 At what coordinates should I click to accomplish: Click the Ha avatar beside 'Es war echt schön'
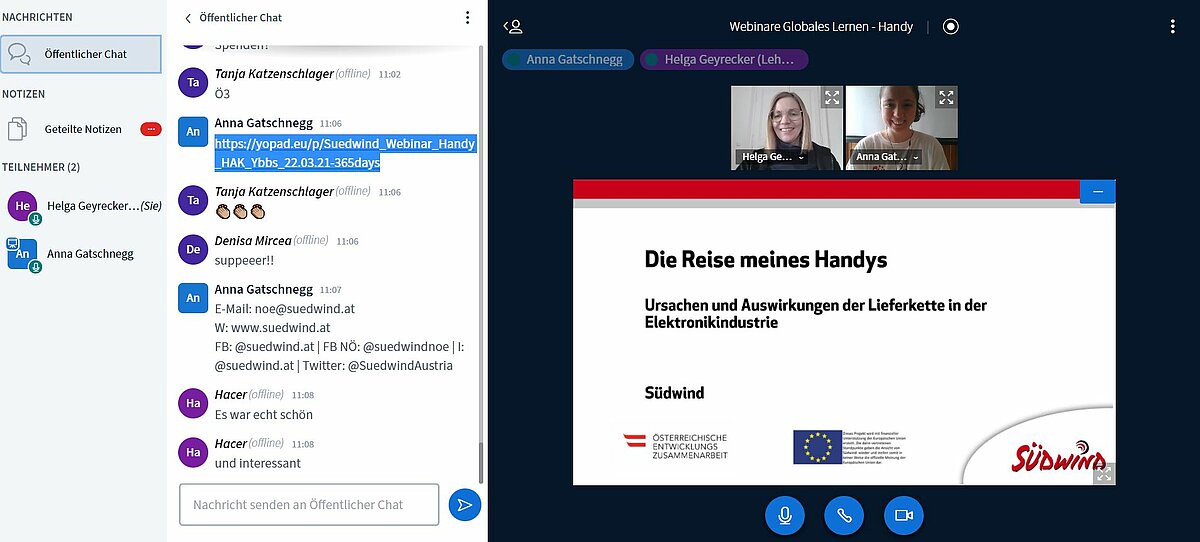(193, 403)
